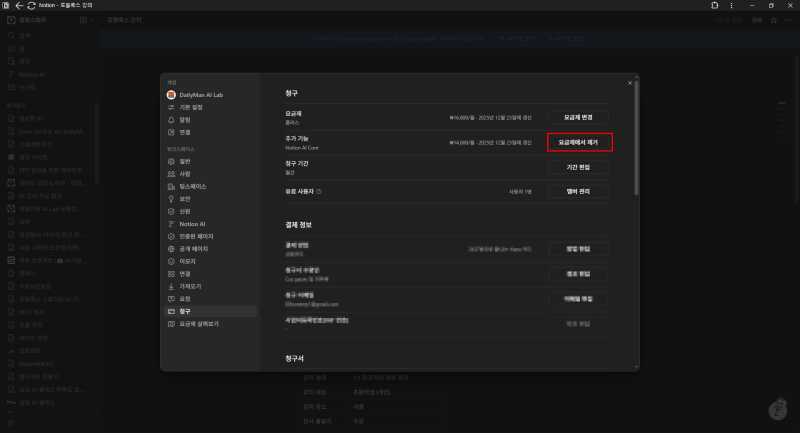Click the 기간 편집 button
This screenshot has width=800, height=433.
coord(578,167)
